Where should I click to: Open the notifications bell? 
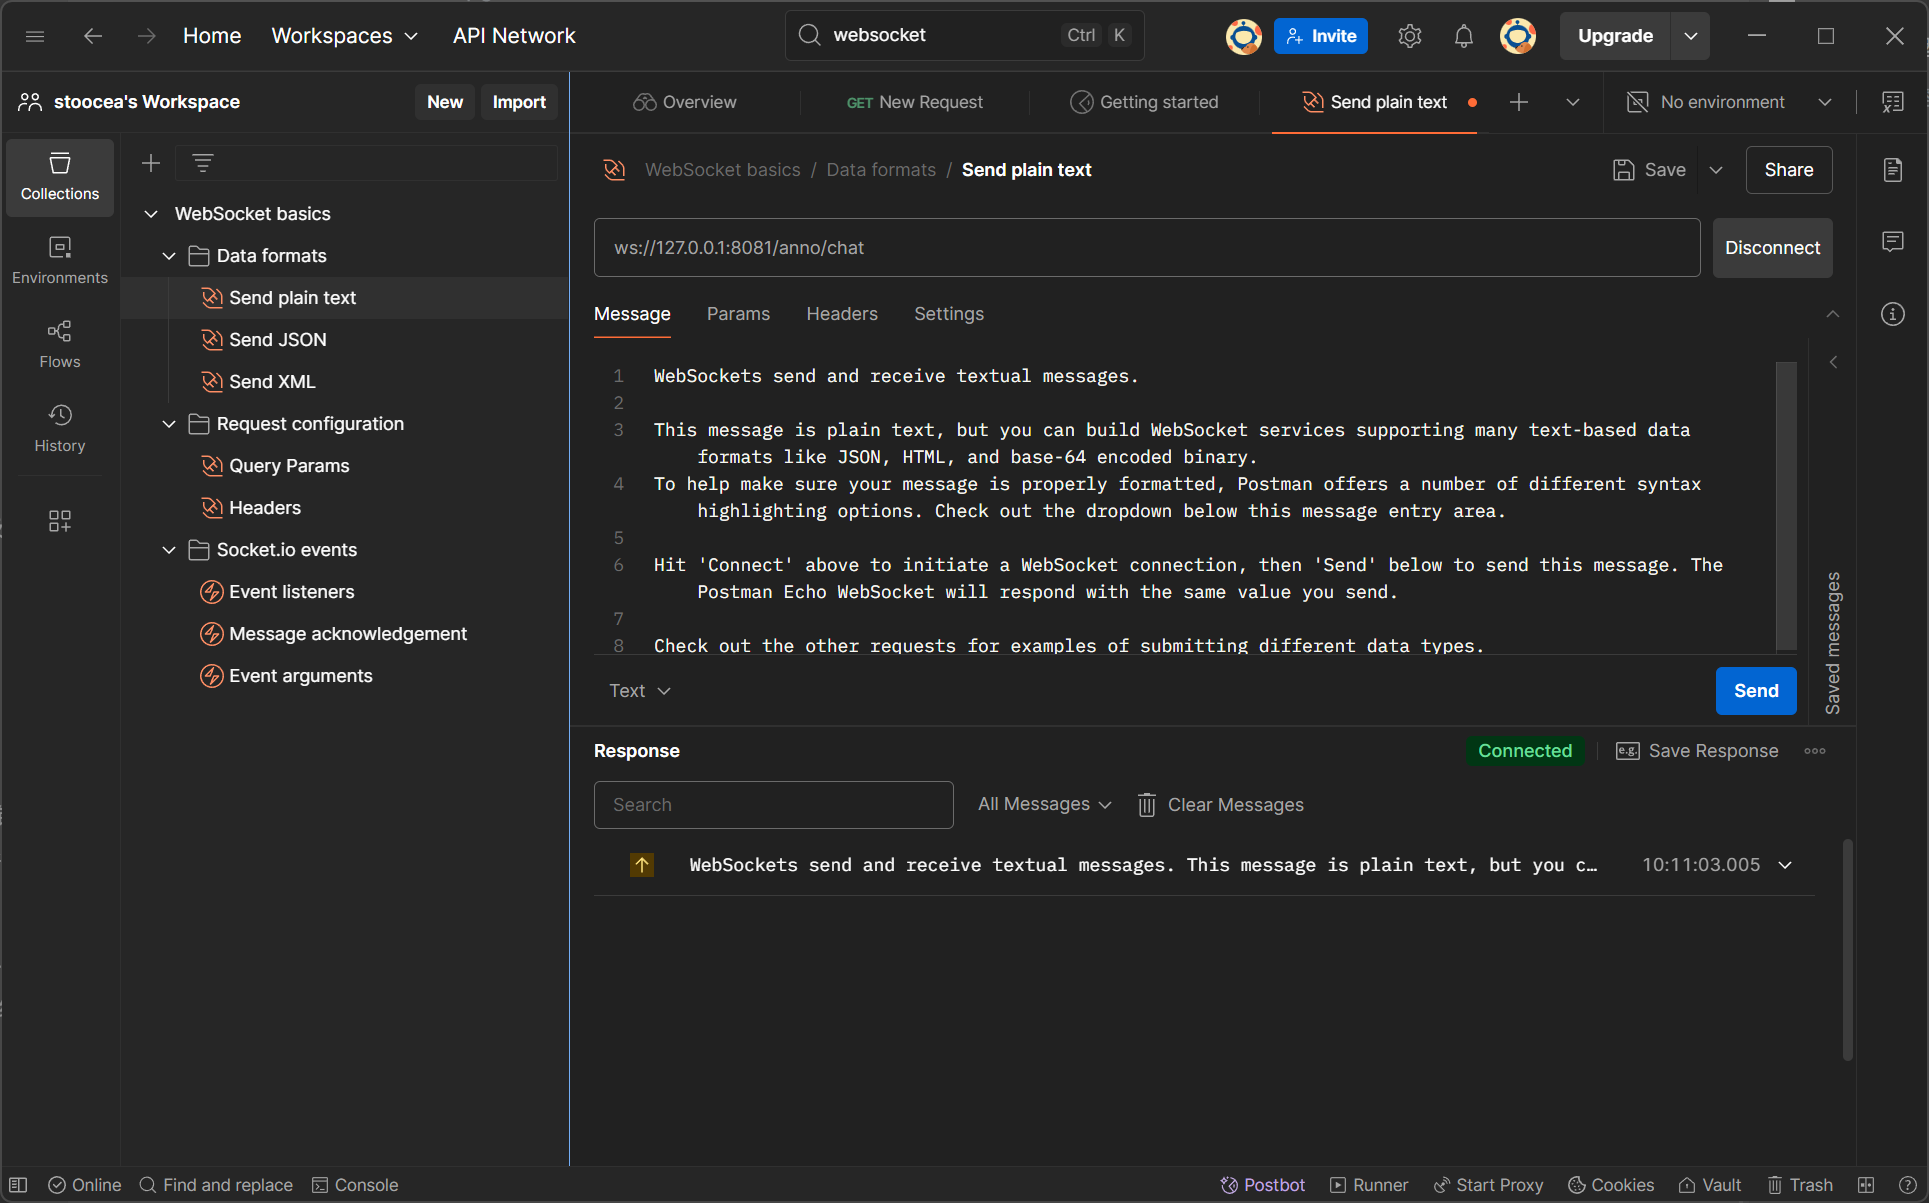(x=1463, y=36)
